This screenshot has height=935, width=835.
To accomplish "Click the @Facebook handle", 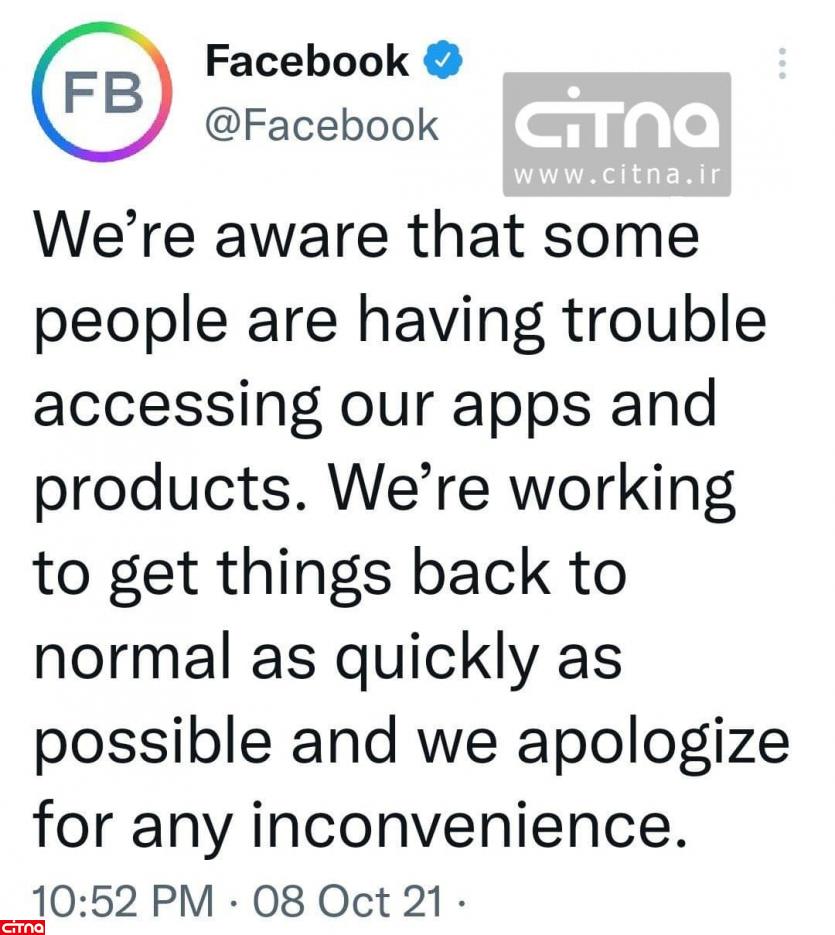I will click(x=321, y=125).
